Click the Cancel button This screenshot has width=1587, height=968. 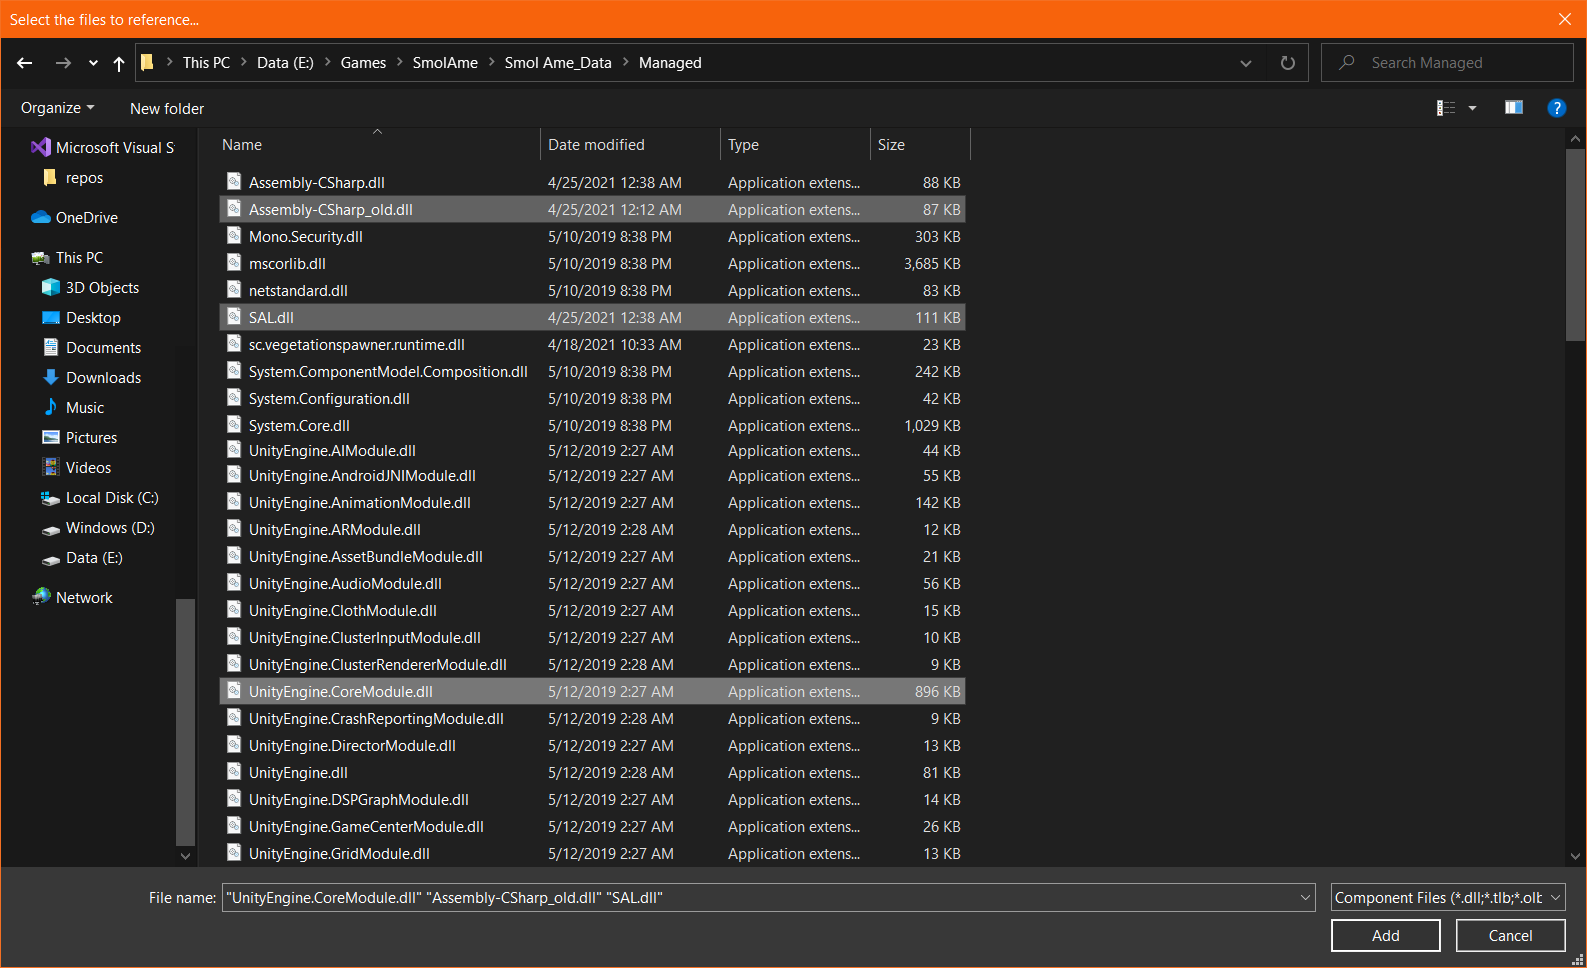[1510, 936]
